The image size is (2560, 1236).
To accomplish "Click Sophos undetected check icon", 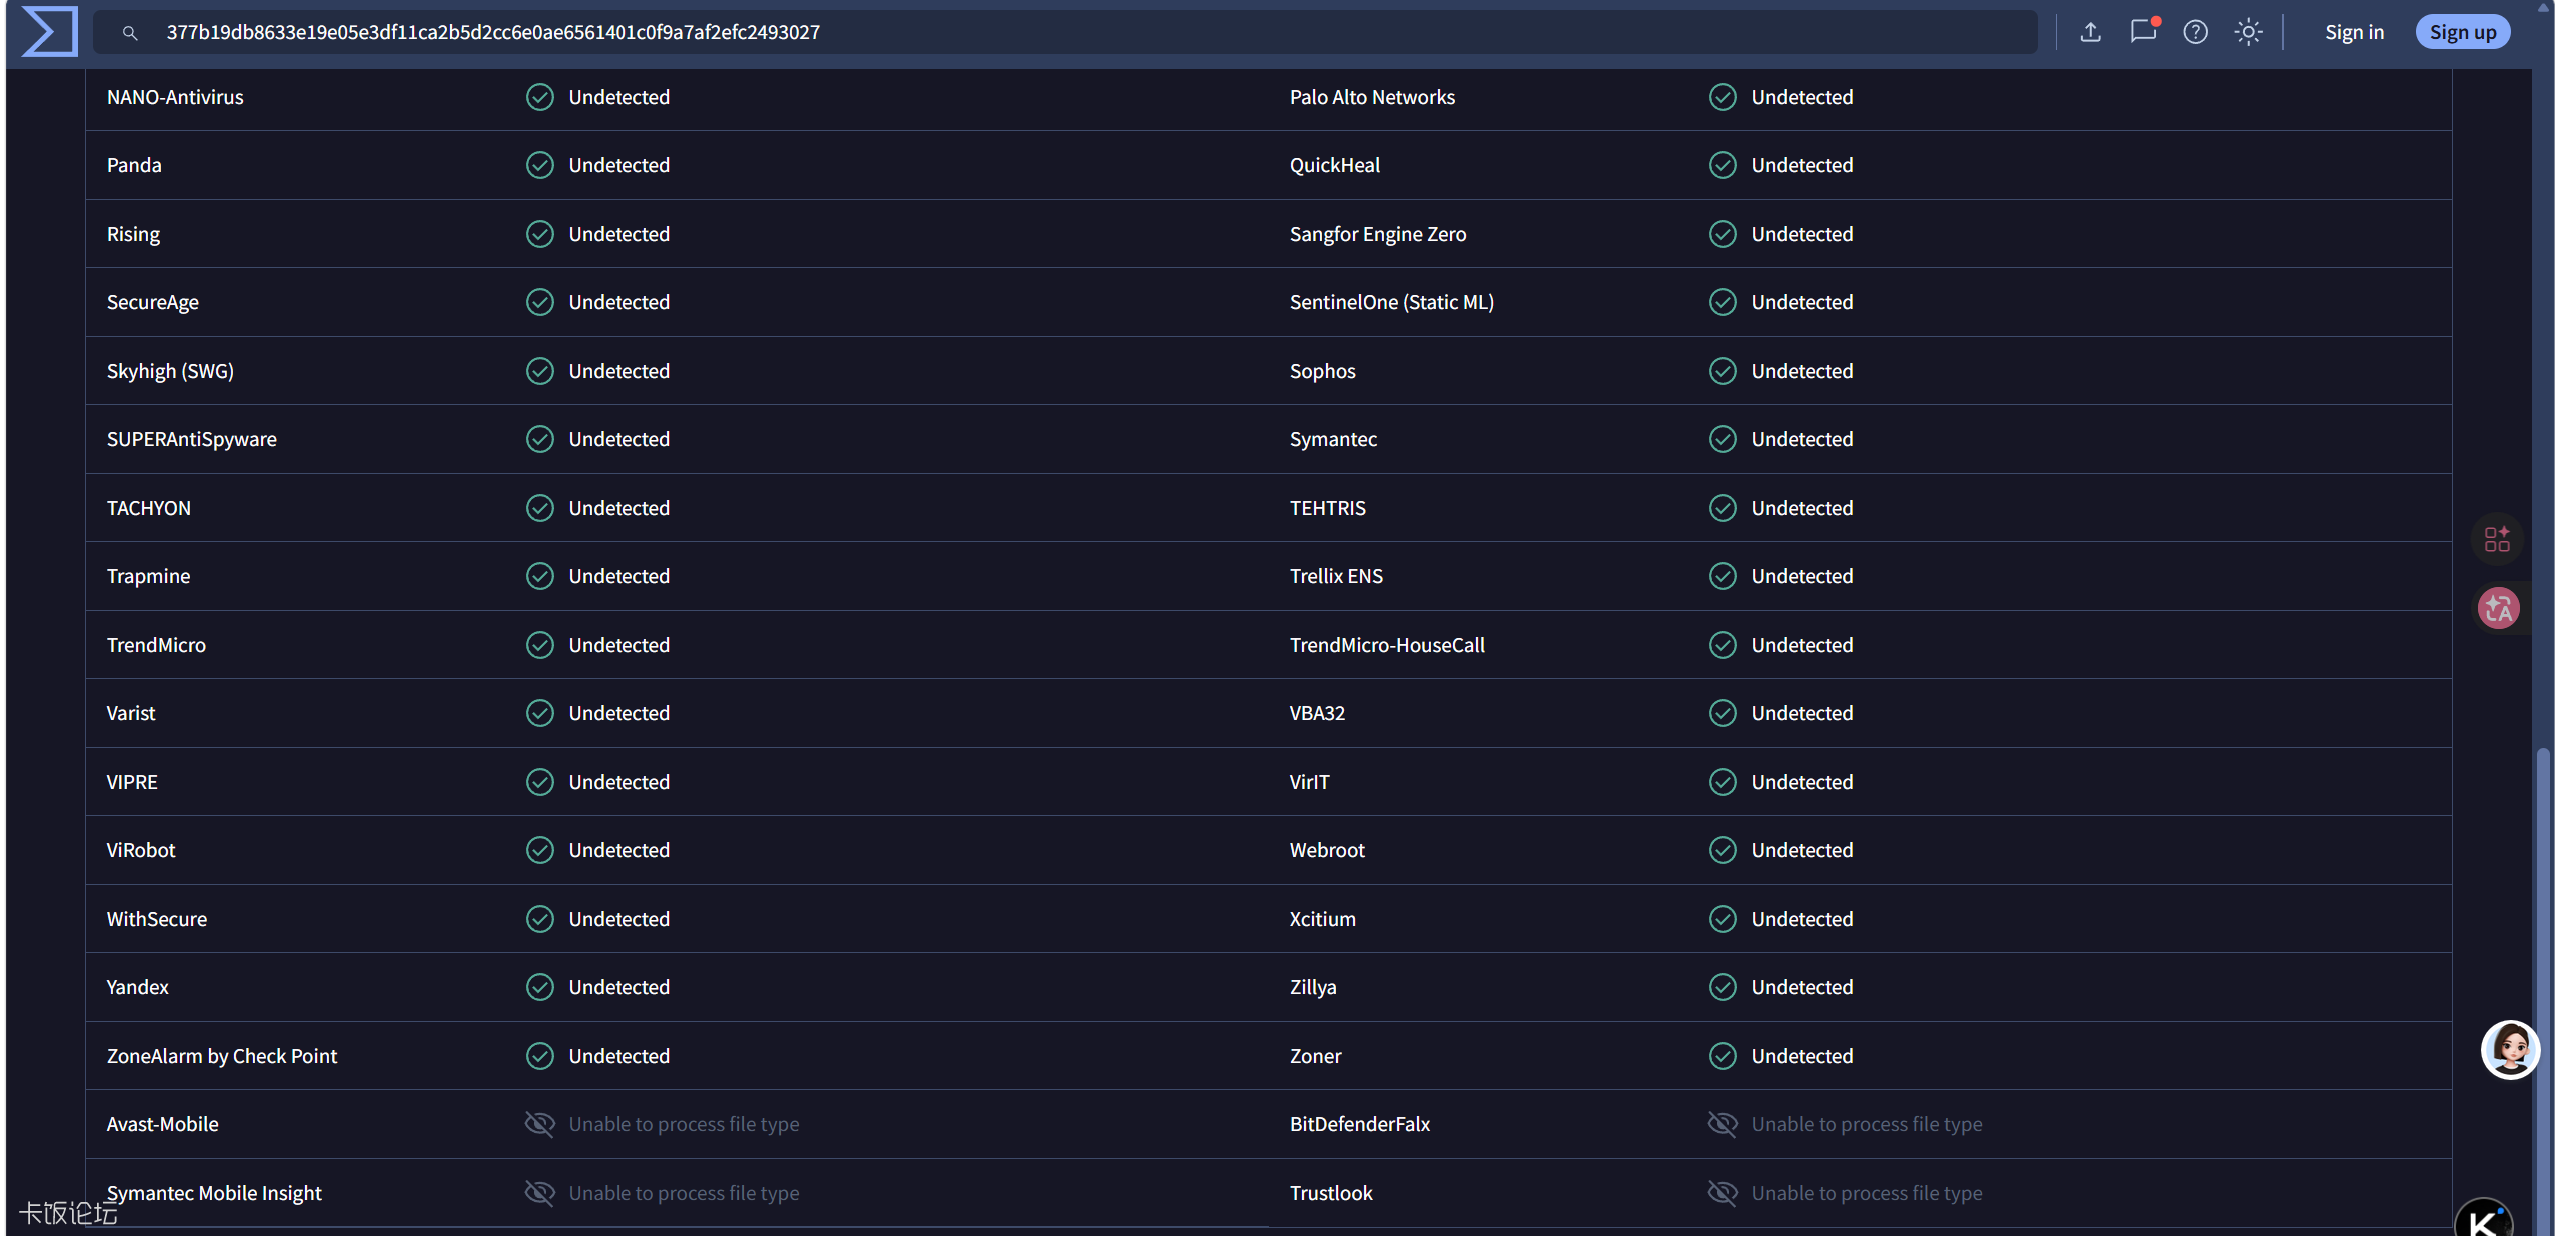I will pyautogui.click(x=1723, y=371).
